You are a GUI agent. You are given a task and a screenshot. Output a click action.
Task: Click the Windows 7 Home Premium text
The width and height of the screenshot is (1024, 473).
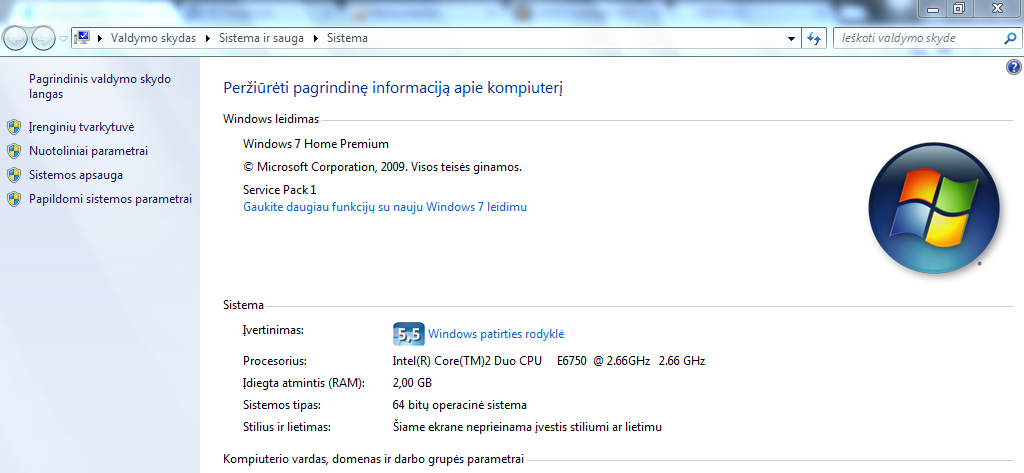tap(315, 144)
